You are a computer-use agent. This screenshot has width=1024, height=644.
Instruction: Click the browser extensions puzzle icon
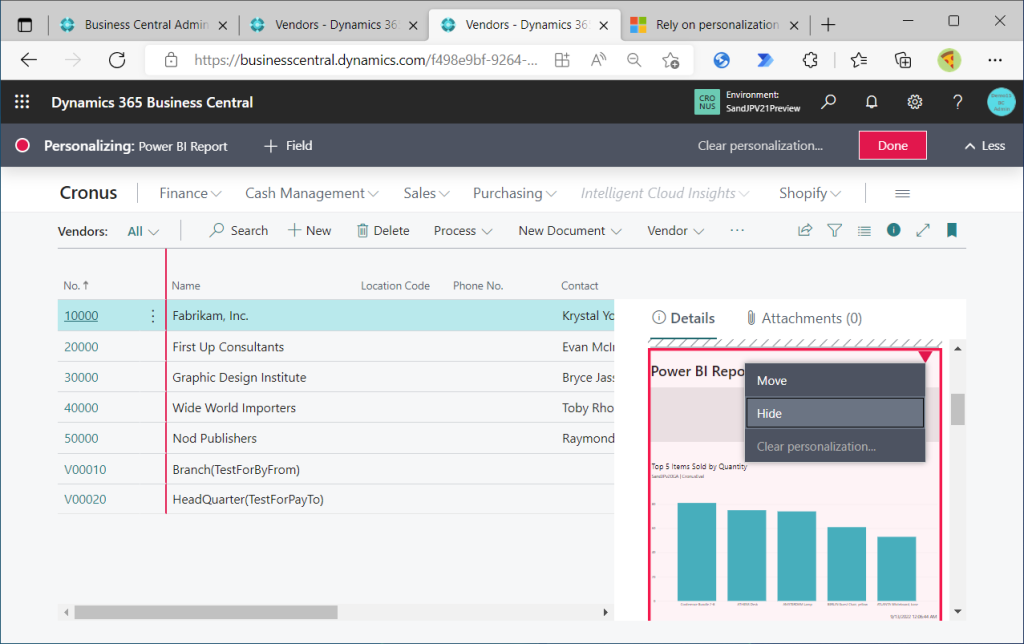coord(810,60)
